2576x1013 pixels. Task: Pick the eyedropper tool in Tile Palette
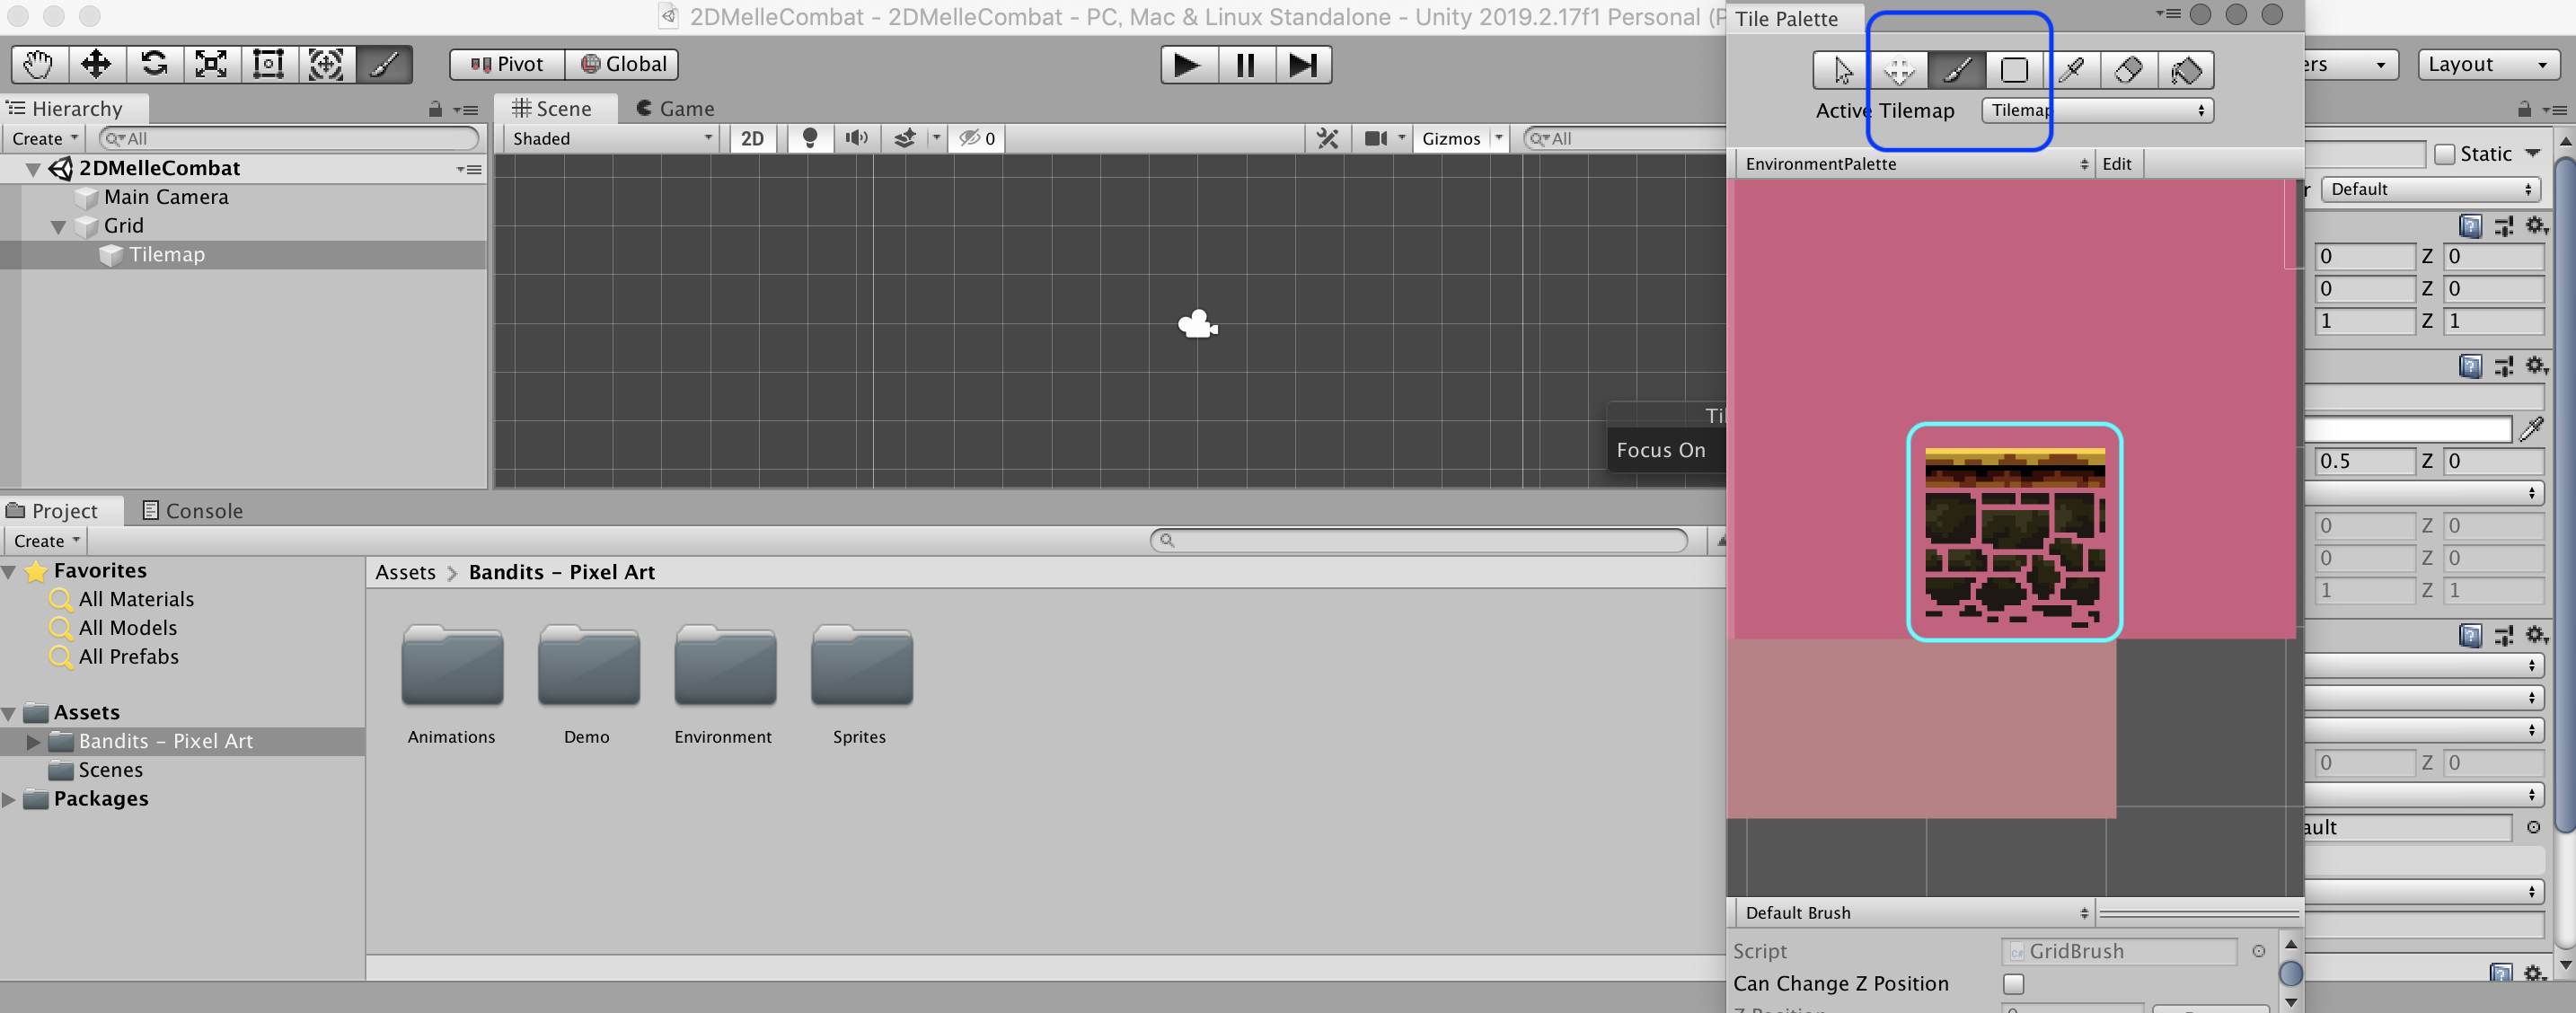[2071, 70]
